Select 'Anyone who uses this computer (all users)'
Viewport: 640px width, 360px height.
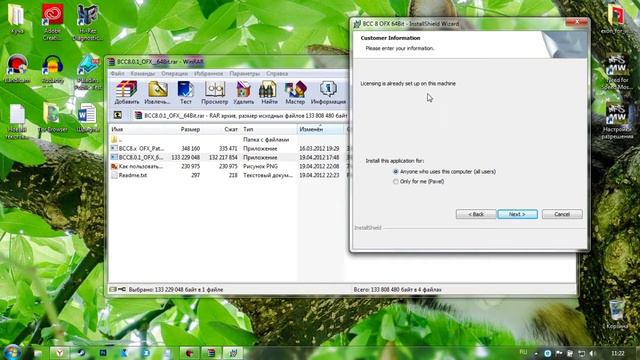pos(444,172)
